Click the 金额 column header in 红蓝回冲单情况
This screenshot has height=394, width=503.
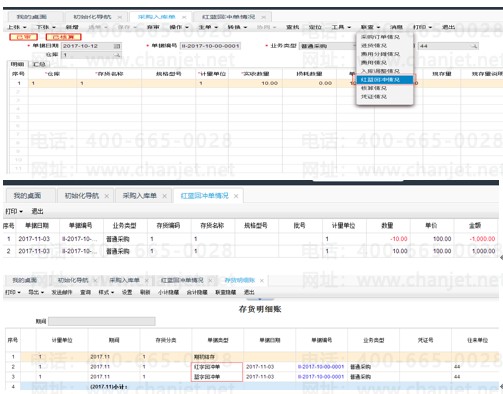tap(475, 226)
